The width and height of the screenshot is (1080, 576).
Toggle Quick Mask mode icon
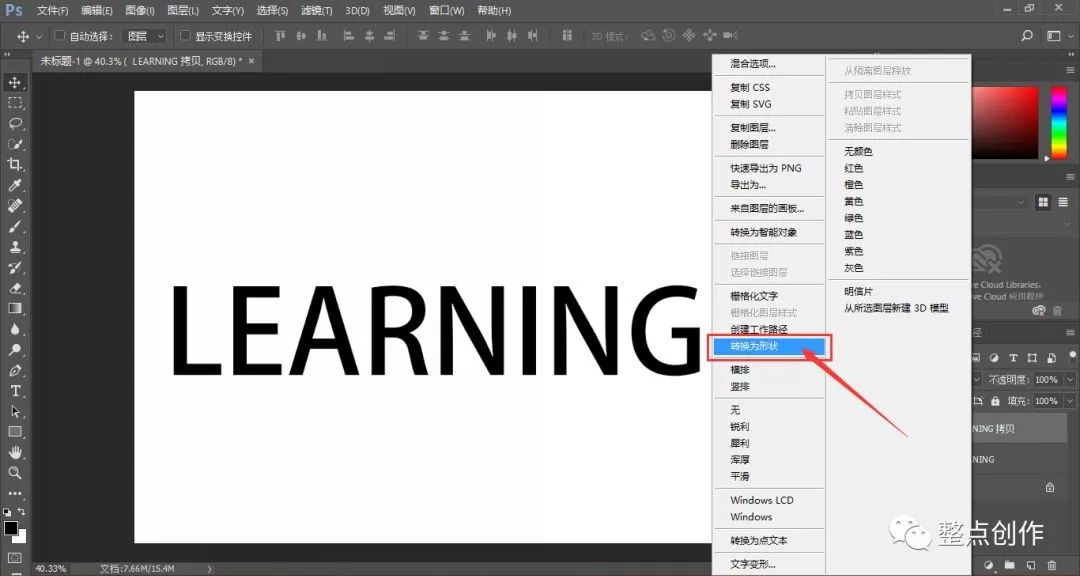coord(14,557)
